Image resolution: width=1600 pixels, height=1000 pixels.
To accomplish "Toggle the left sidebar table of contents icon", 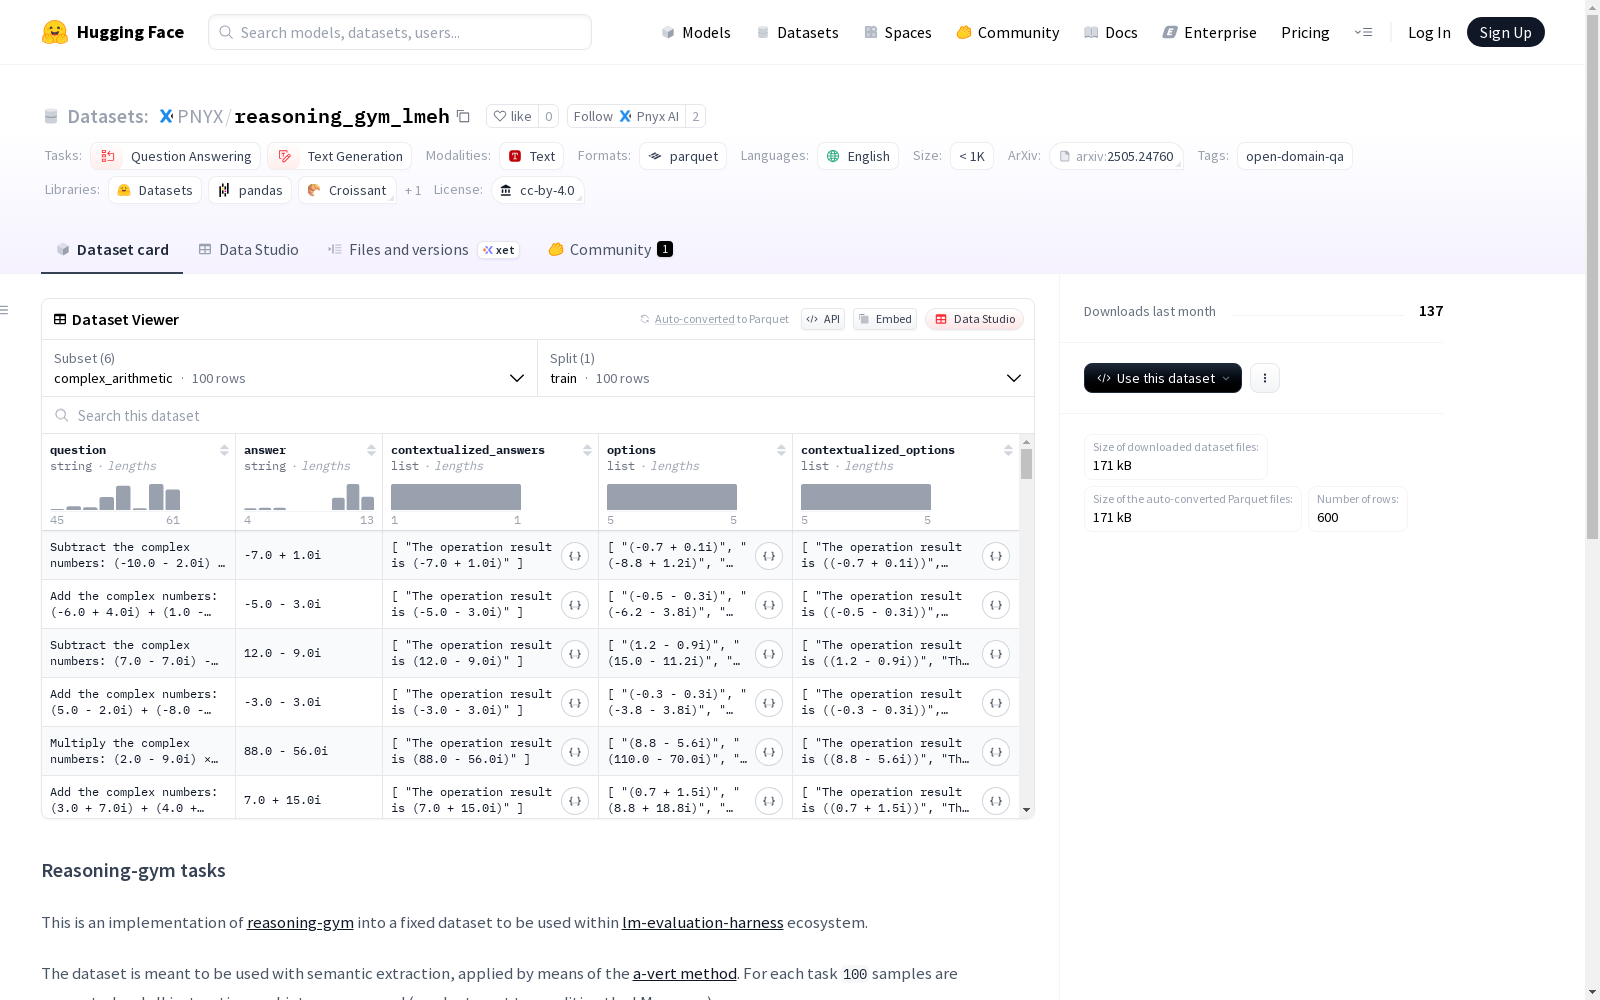I will click(x=5, y=310).
